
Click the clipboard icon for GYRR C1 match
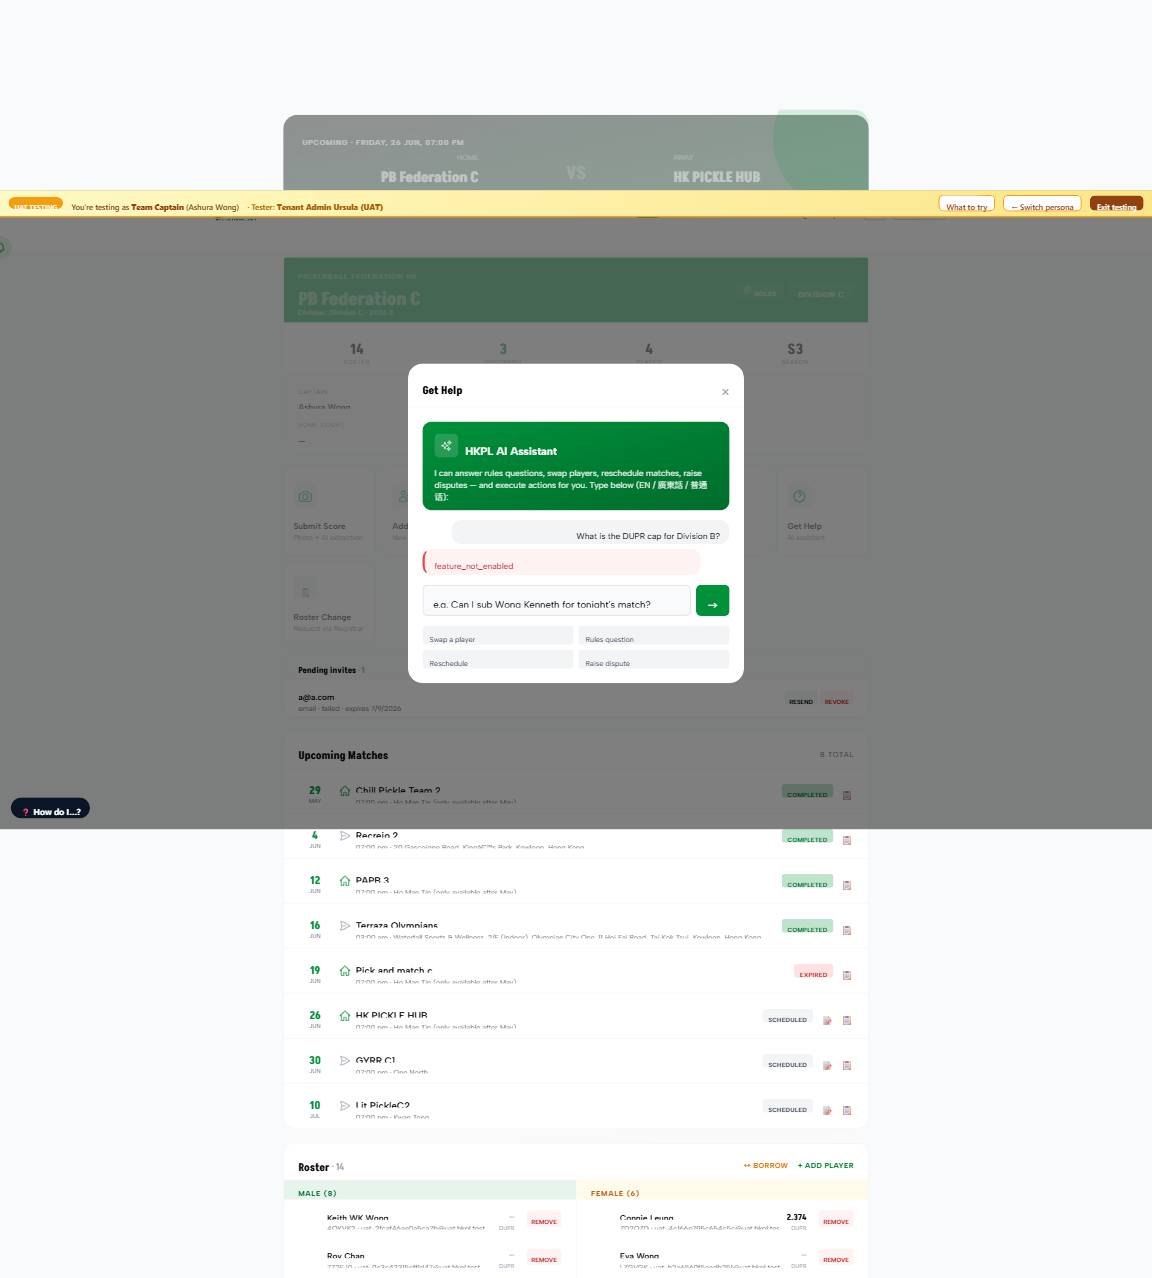click(x=847, y=1065)
